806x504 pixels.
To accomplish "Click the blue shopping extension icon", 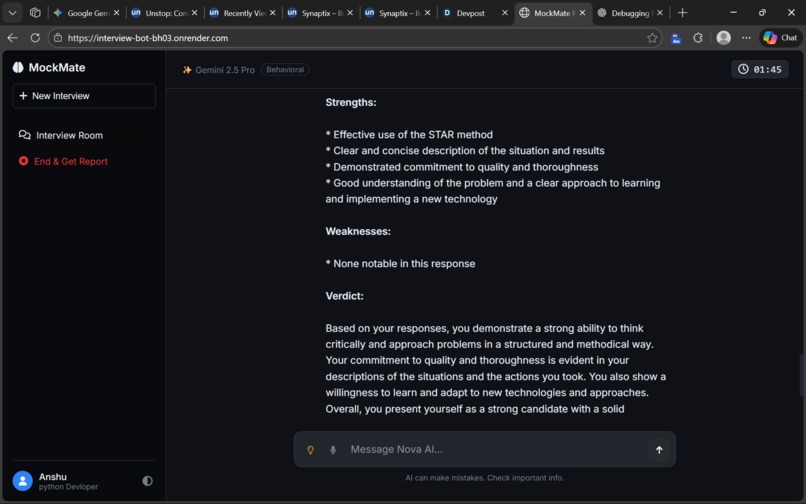I will pyautogui.click(x=676, y=38).
